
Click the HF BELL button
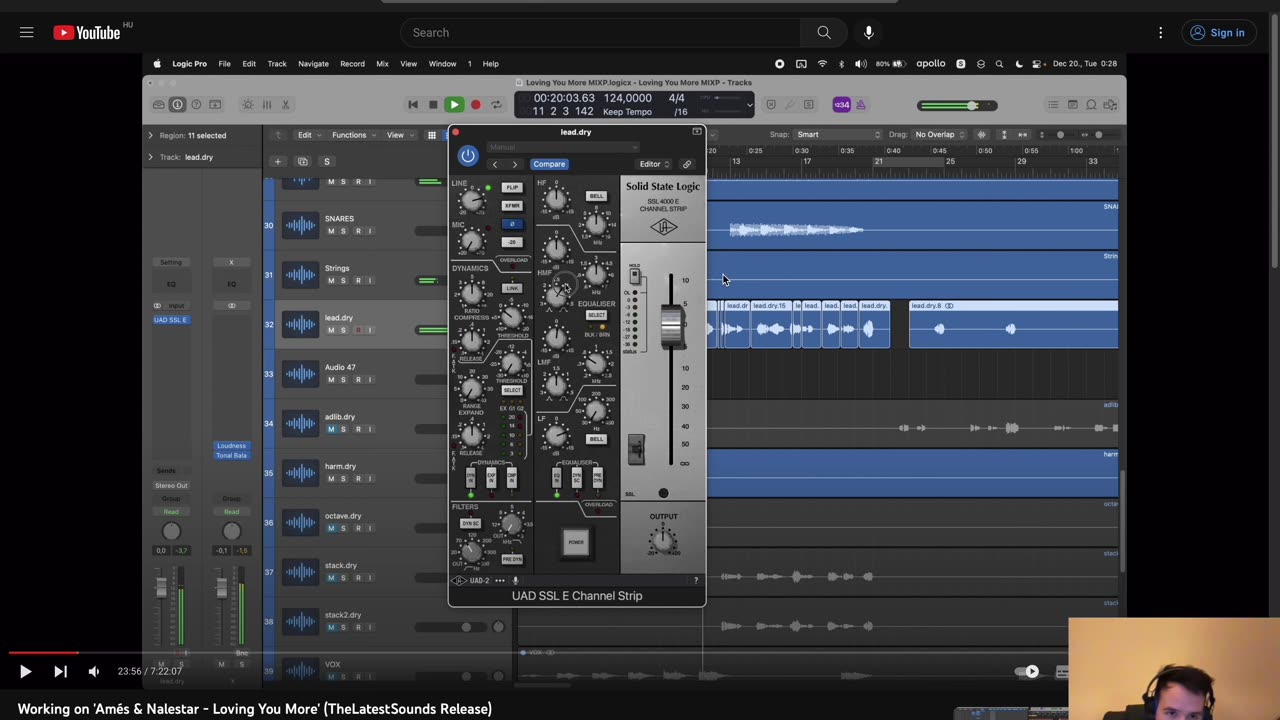pyautogui.click(x=597, y=196)
